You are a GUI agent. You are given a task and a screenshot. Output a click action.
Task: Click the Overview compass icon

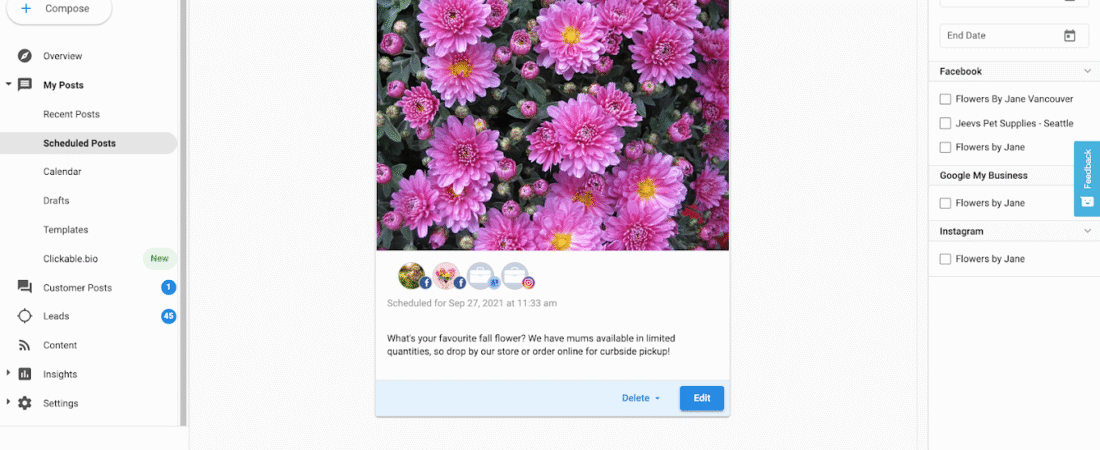[25, 56]
